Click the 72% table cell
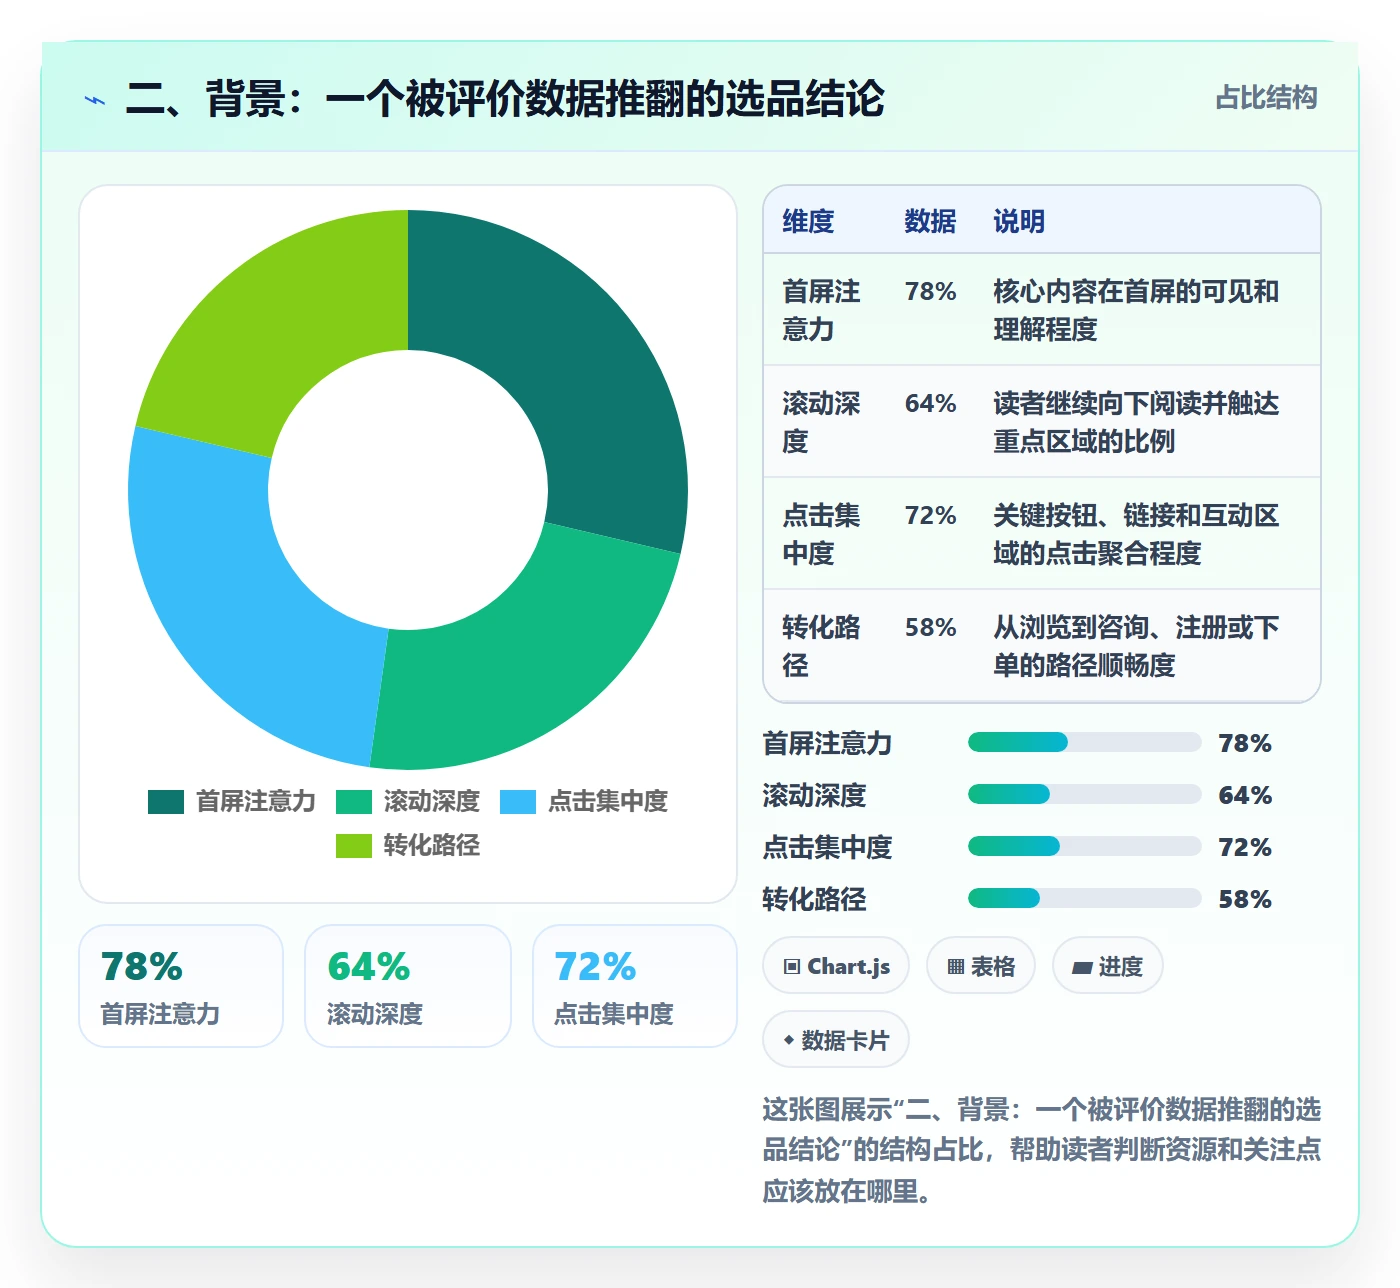Screen dimensions: 1400x1288 931,515
